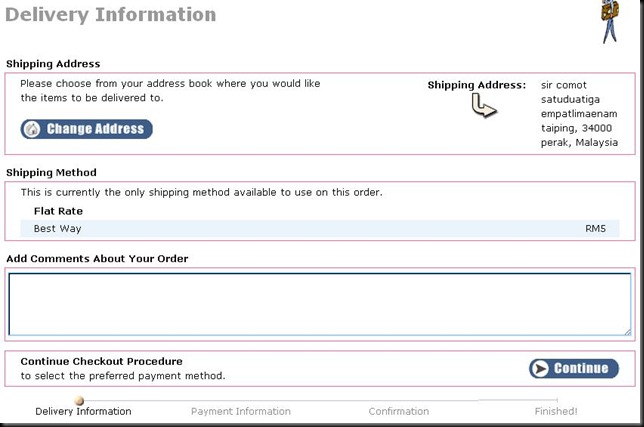Screen dimensions: 644x427
Task: Click the Continue button
Action: pos(574,368)
